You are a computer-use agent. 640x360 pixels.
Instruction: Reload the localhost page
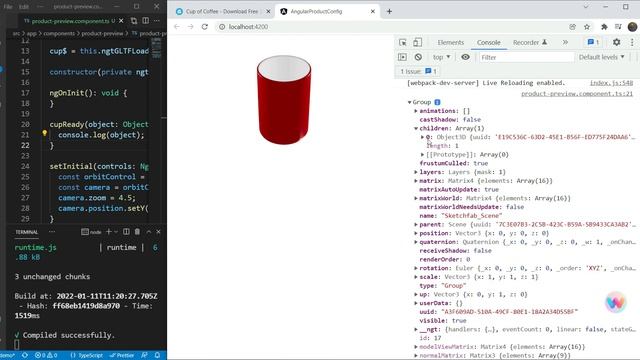click(205, 27)
